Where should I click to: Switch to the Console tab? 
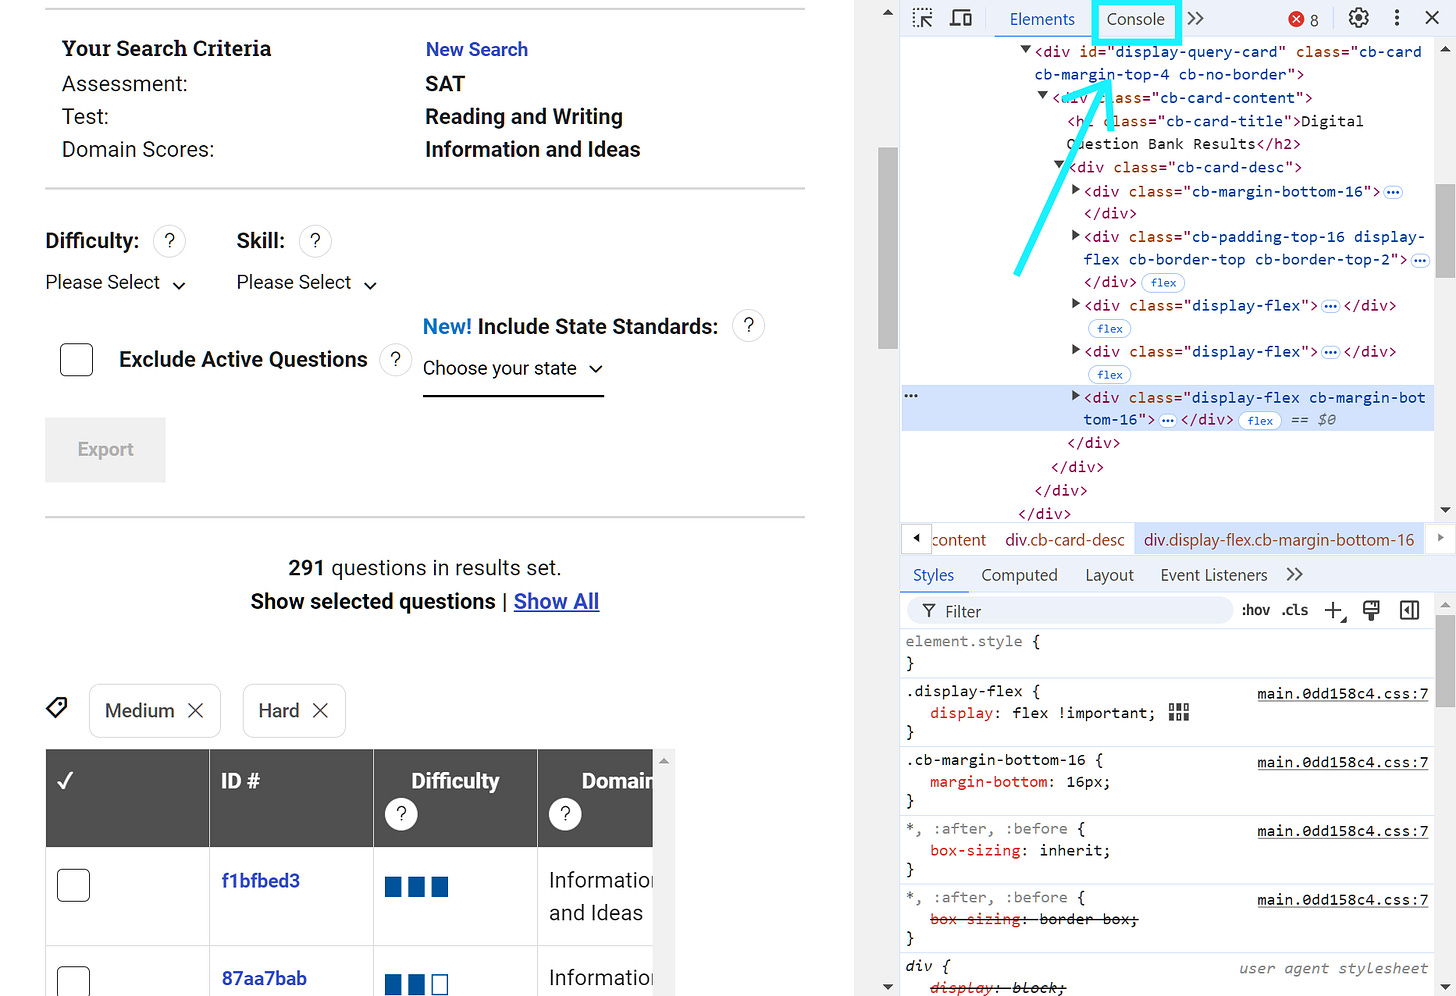coord(1135,19)
